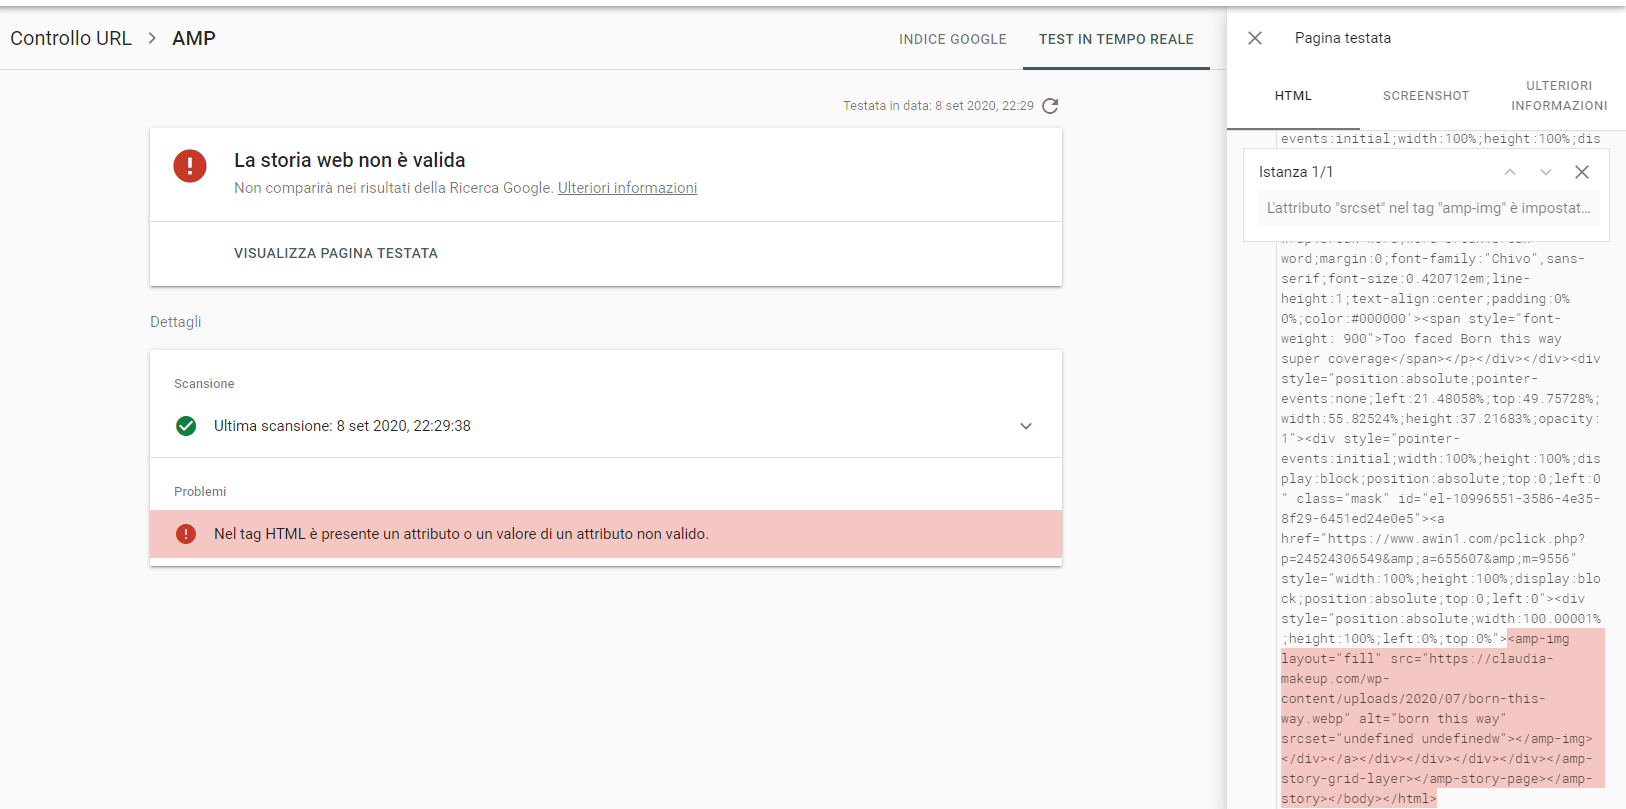Click the AMP breadcrumb item
Image resolution: width=1626 pixels, height=809 pixels.
click(x=194, y=38)
